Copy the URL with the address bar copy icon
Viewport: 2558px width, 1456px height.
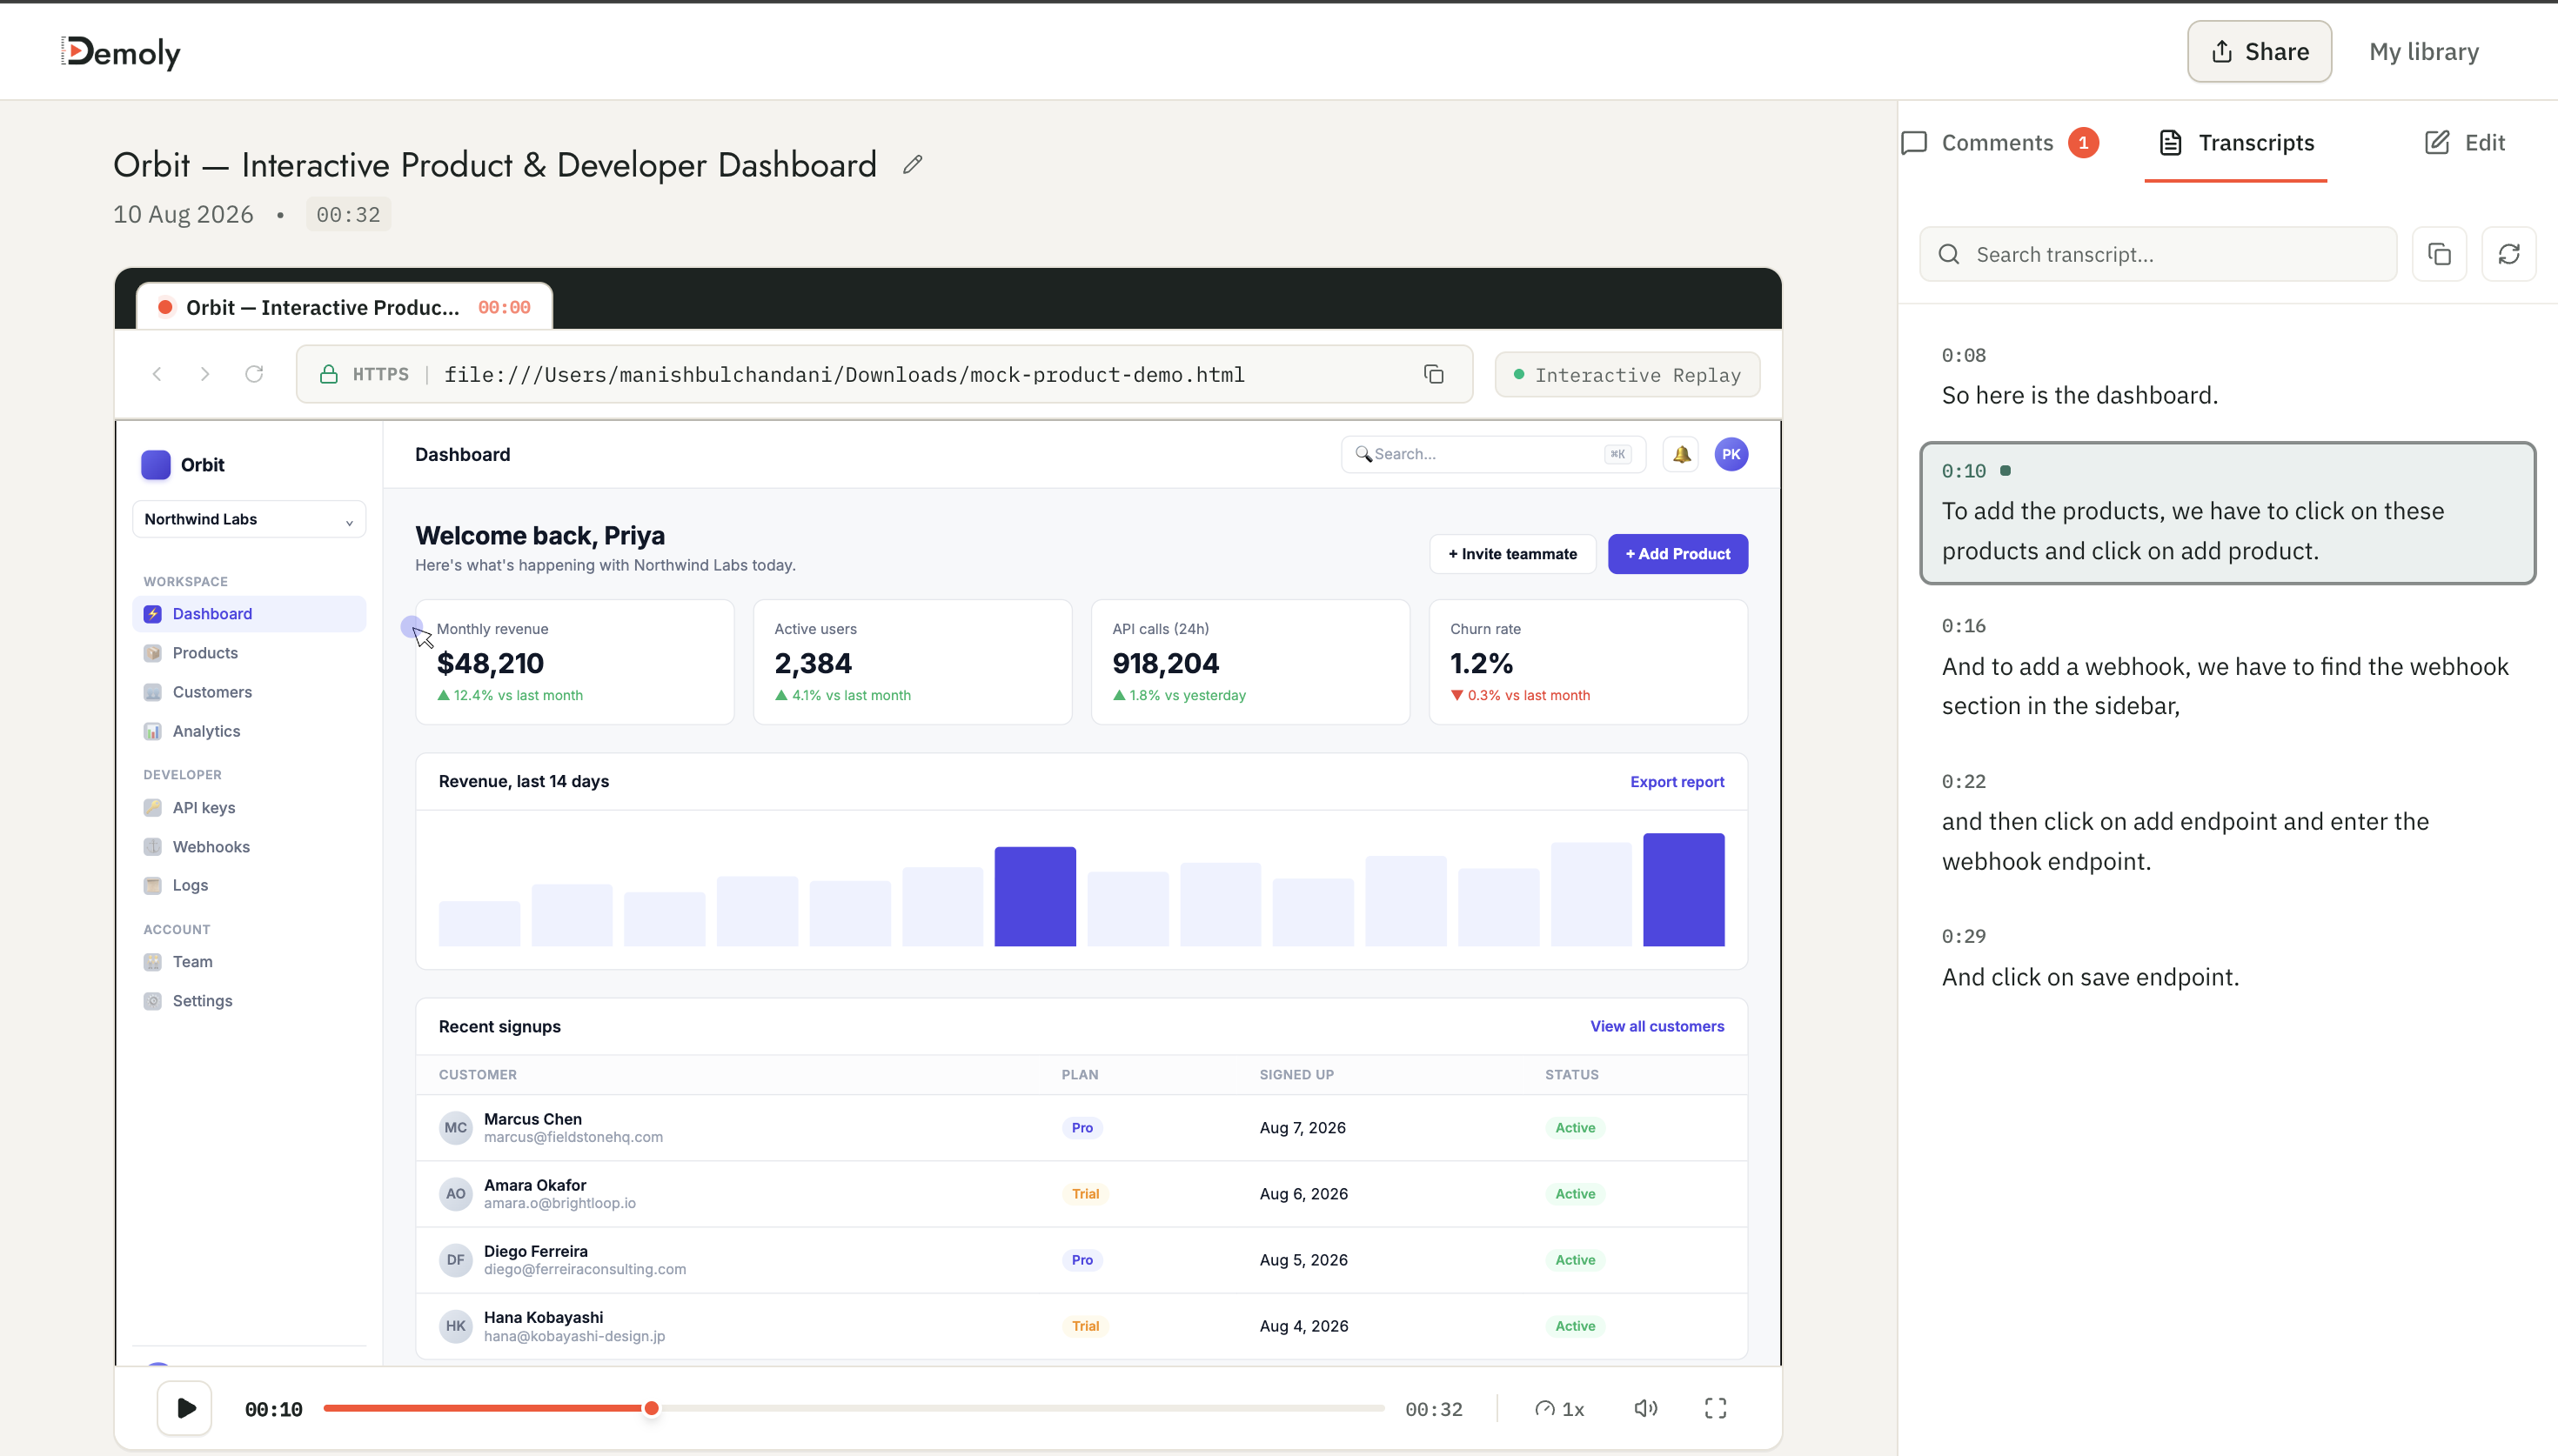coord(1433,374)
